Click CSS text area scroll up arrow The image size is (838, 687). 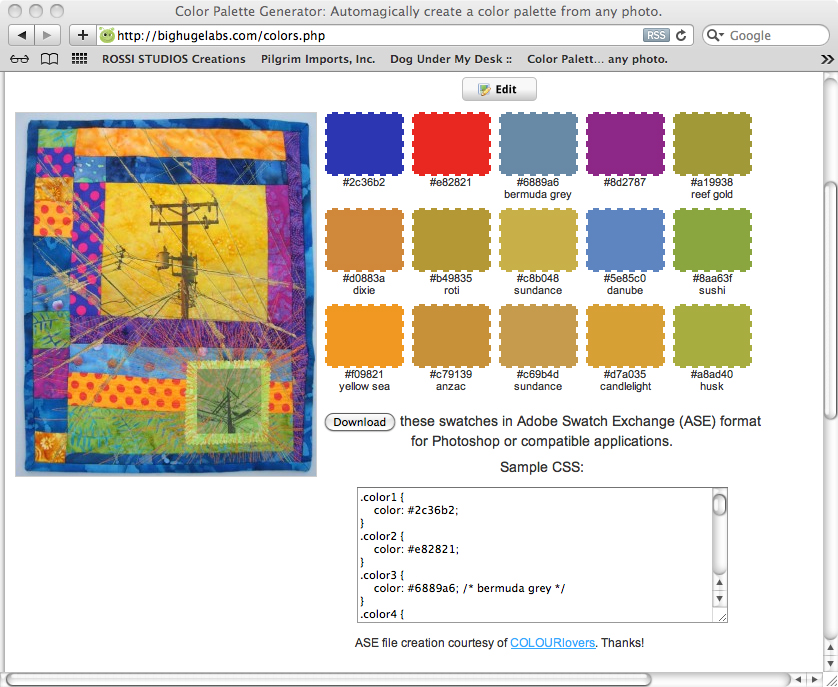point(720,583)
